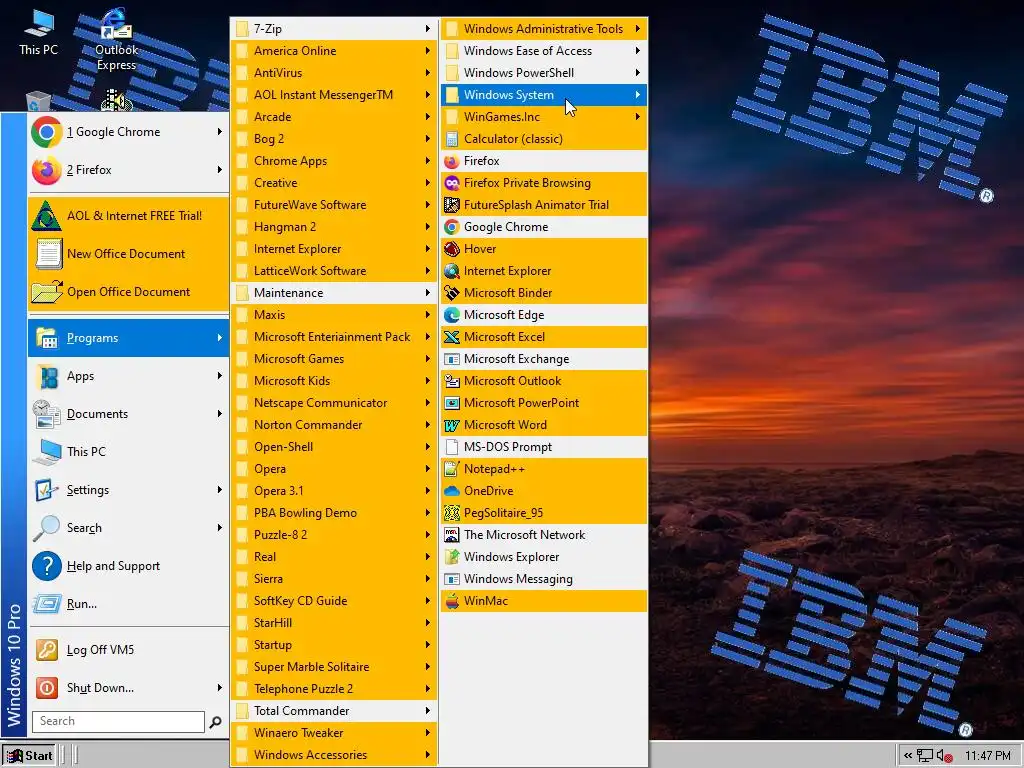
Task: Click the Calculator (classic) icon
Action: [x=451, y=139]
